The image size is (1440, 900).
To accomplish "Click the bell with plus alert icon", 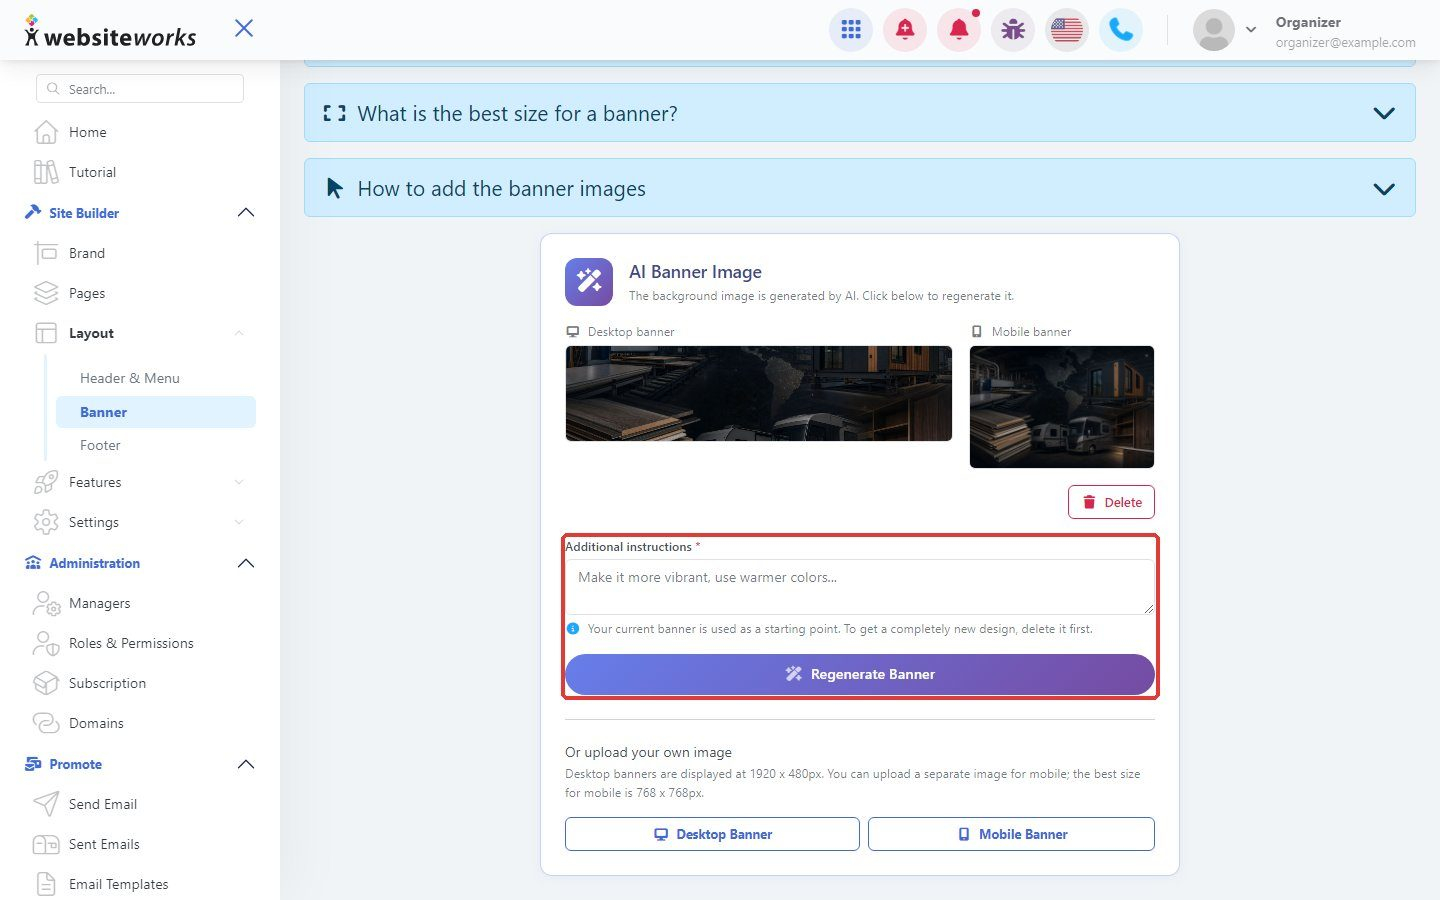I will pyautogui.click(x=905, y=30).
